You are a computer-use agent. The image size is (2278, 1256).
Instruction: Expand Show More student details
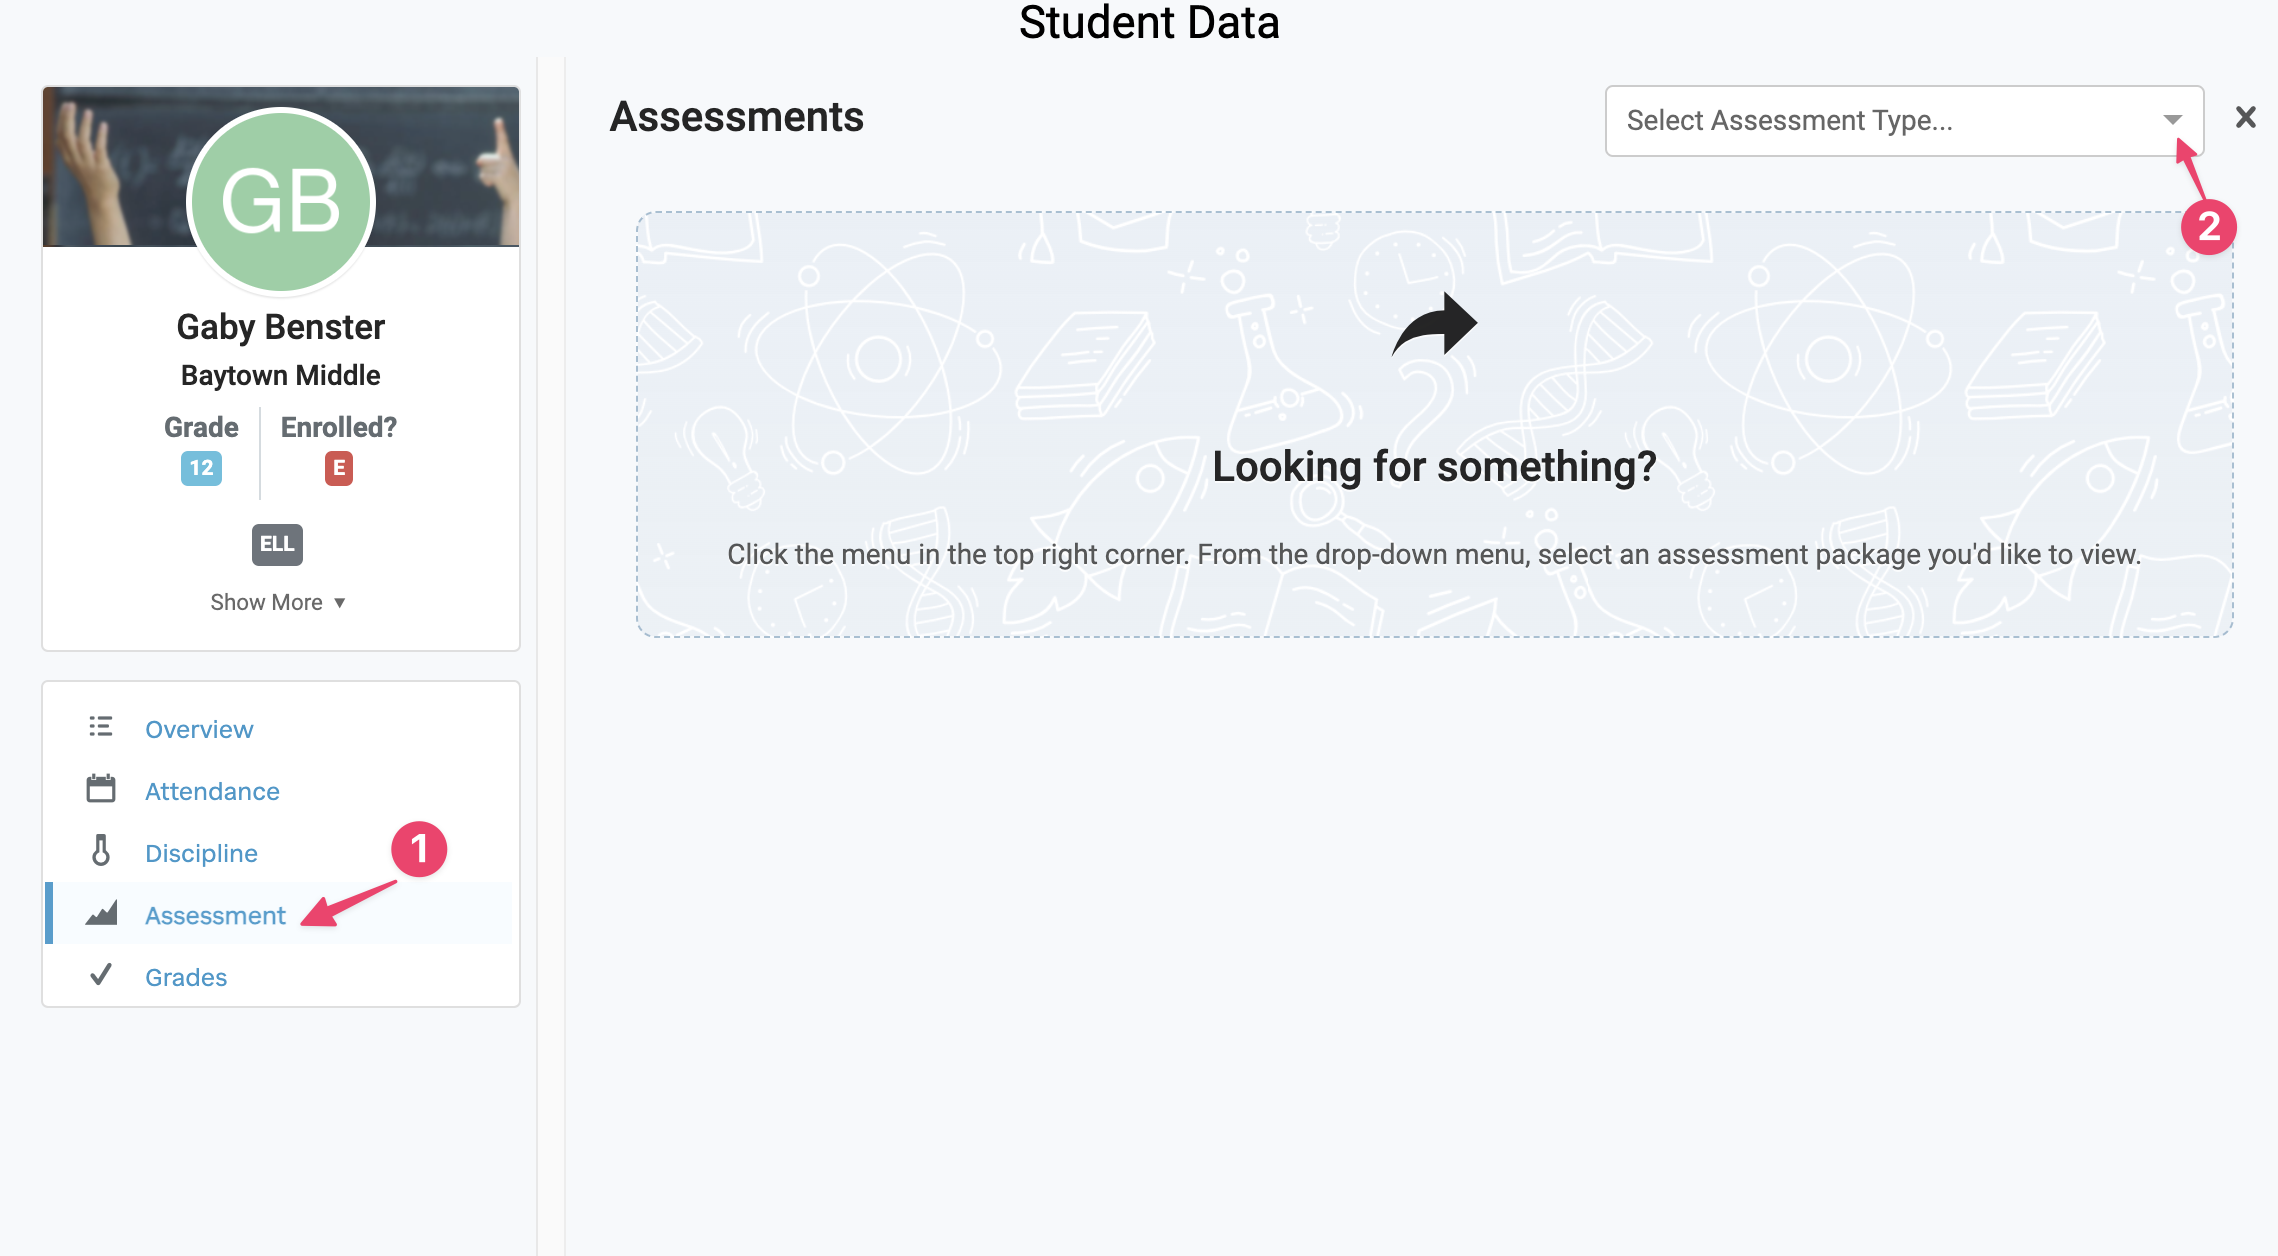278,602
